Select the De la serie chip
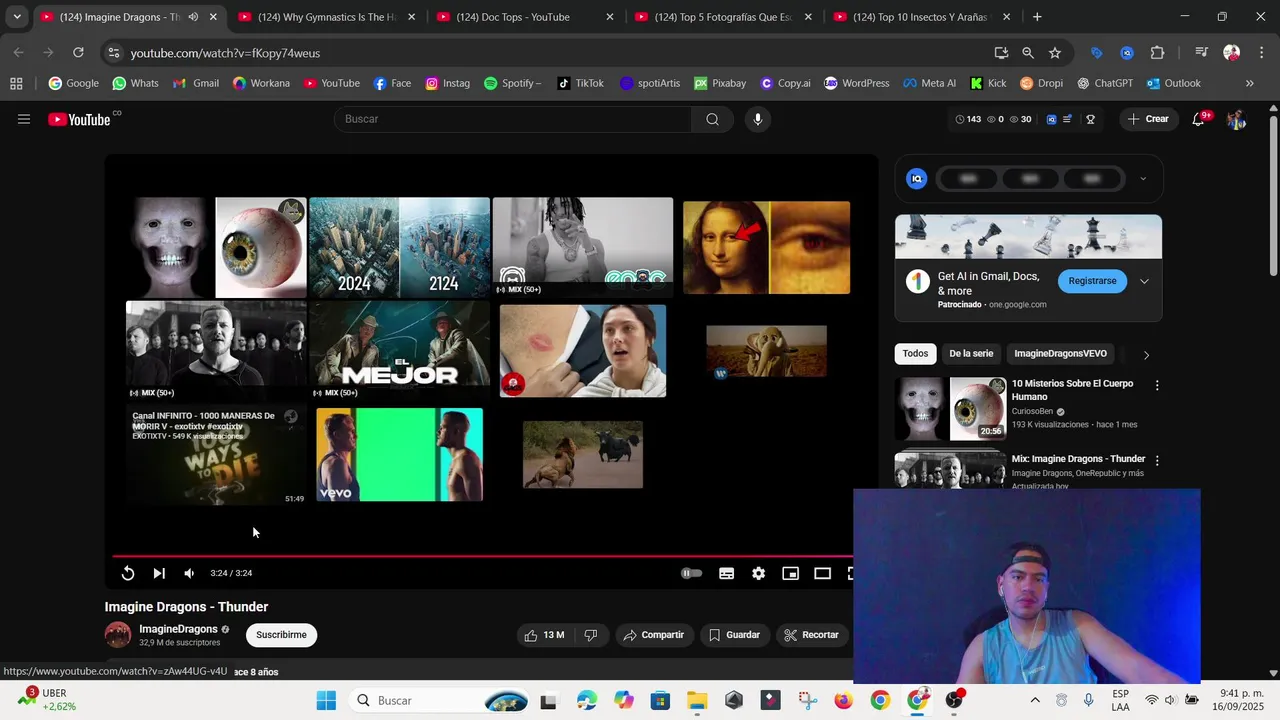Screen dimensions: 1280x720 pos(971,353)
